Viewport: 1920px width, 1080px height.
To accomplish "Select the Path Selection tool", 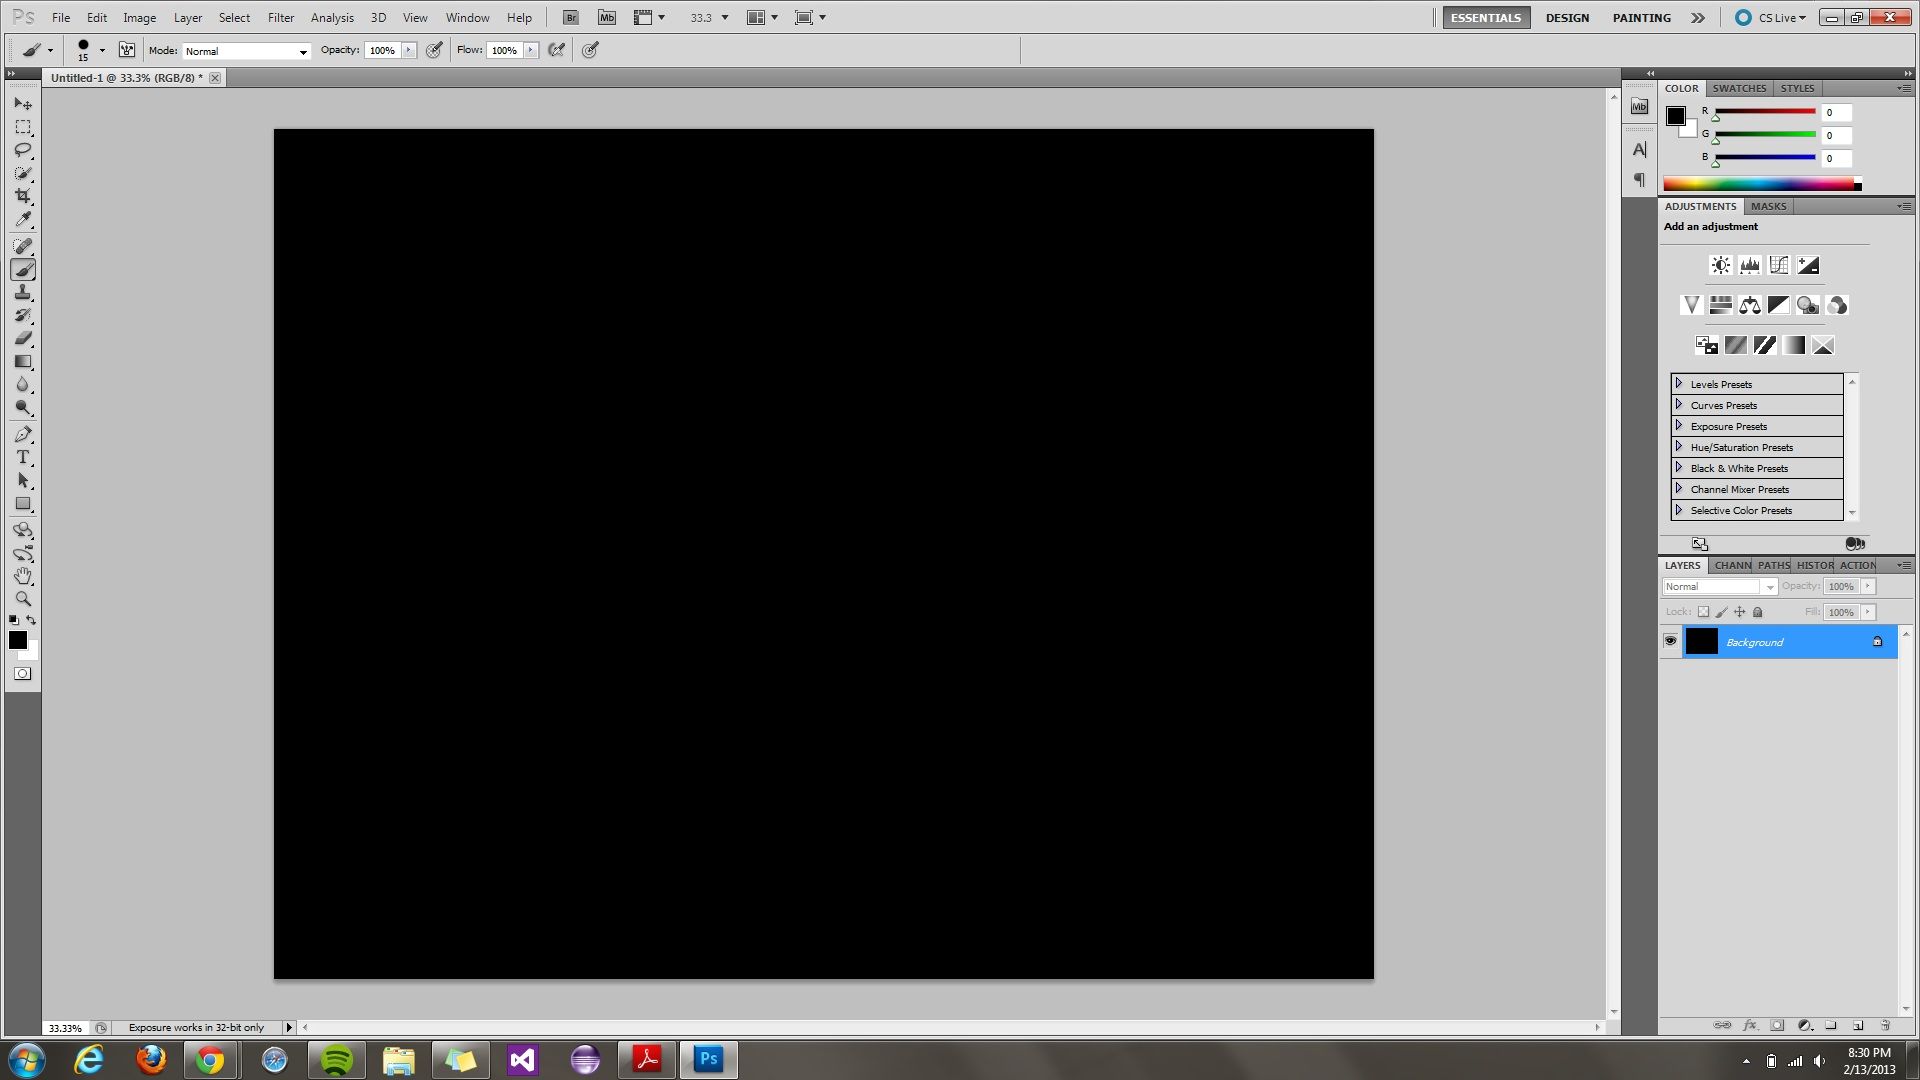I will pyautogui.click(x=23, y=480).
